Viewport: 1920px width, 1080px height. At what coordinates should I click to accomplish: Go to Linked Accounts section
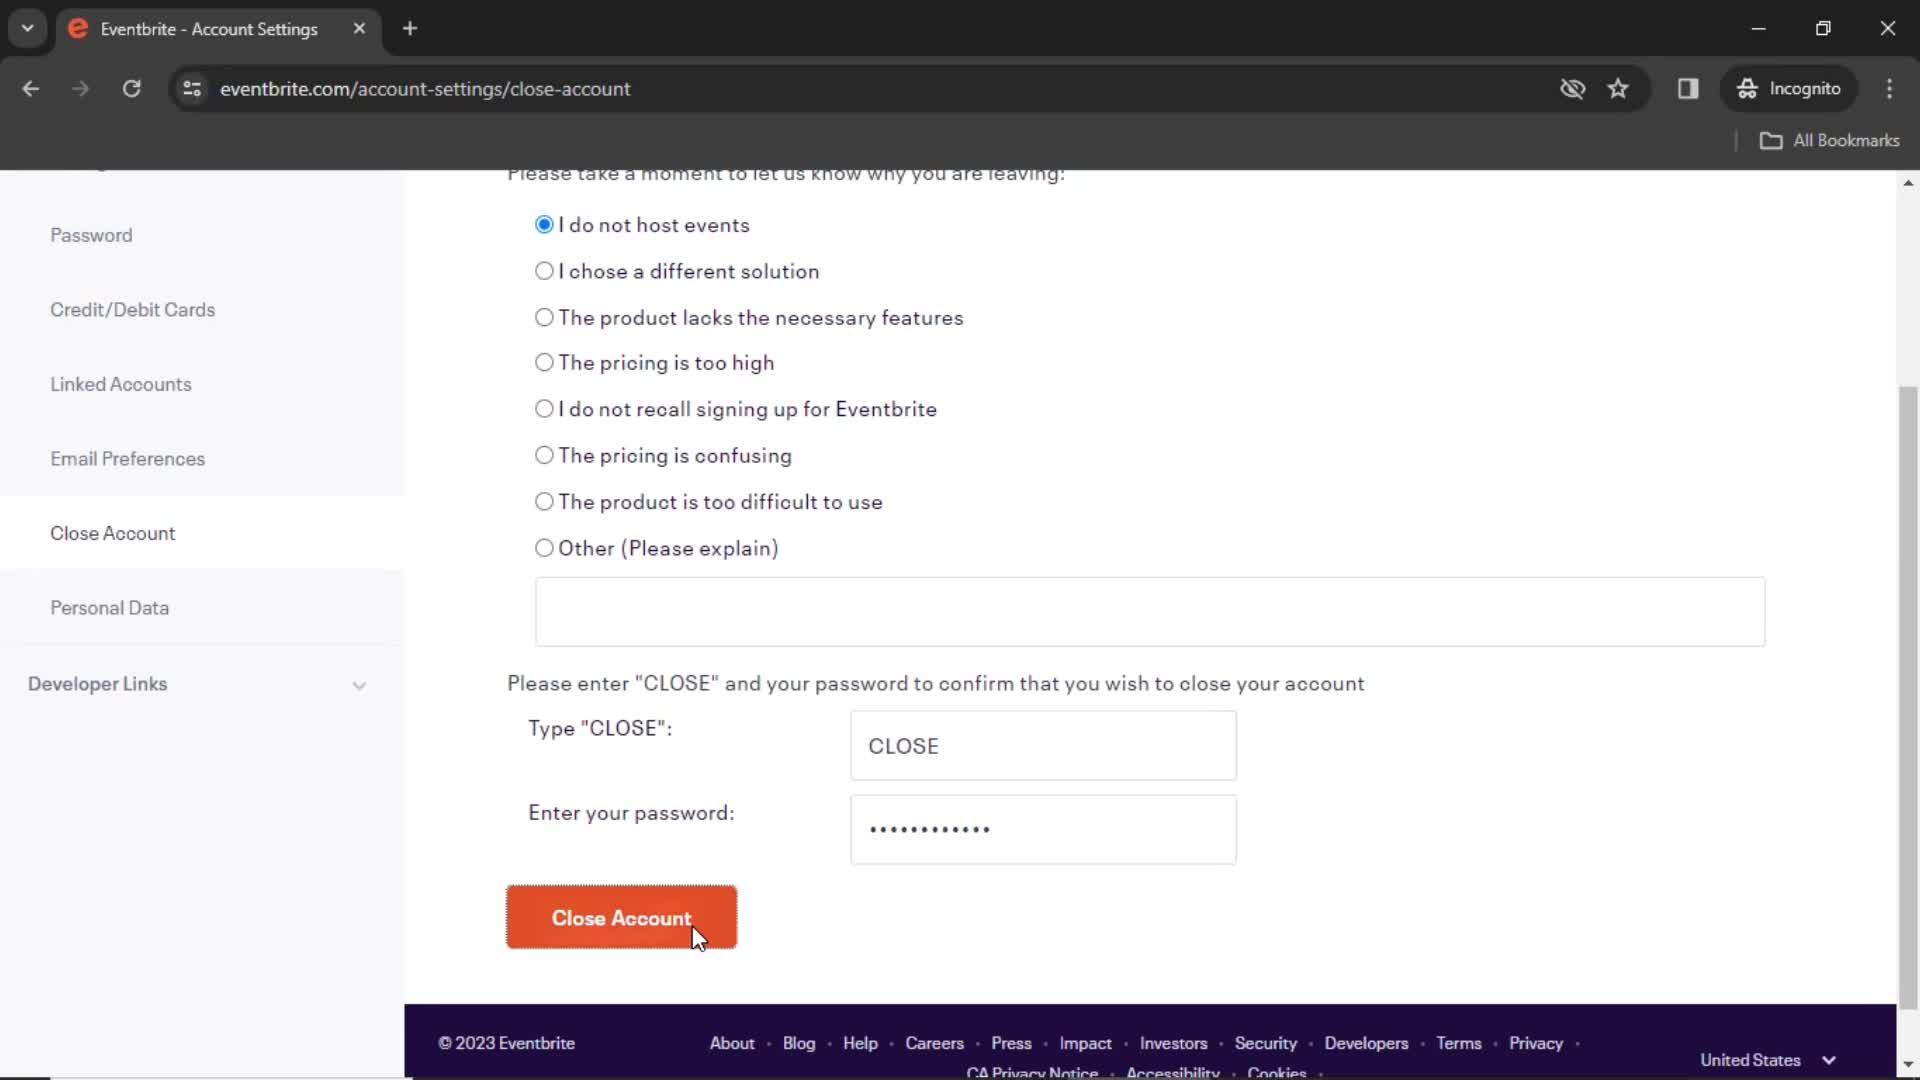point(121,384)
